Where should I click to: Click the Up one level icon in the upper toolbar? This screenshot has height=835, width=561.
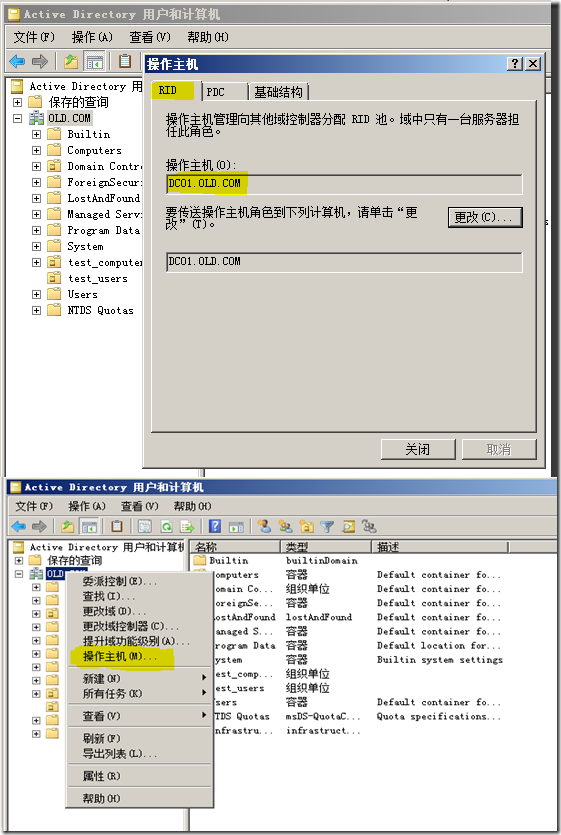71,61
